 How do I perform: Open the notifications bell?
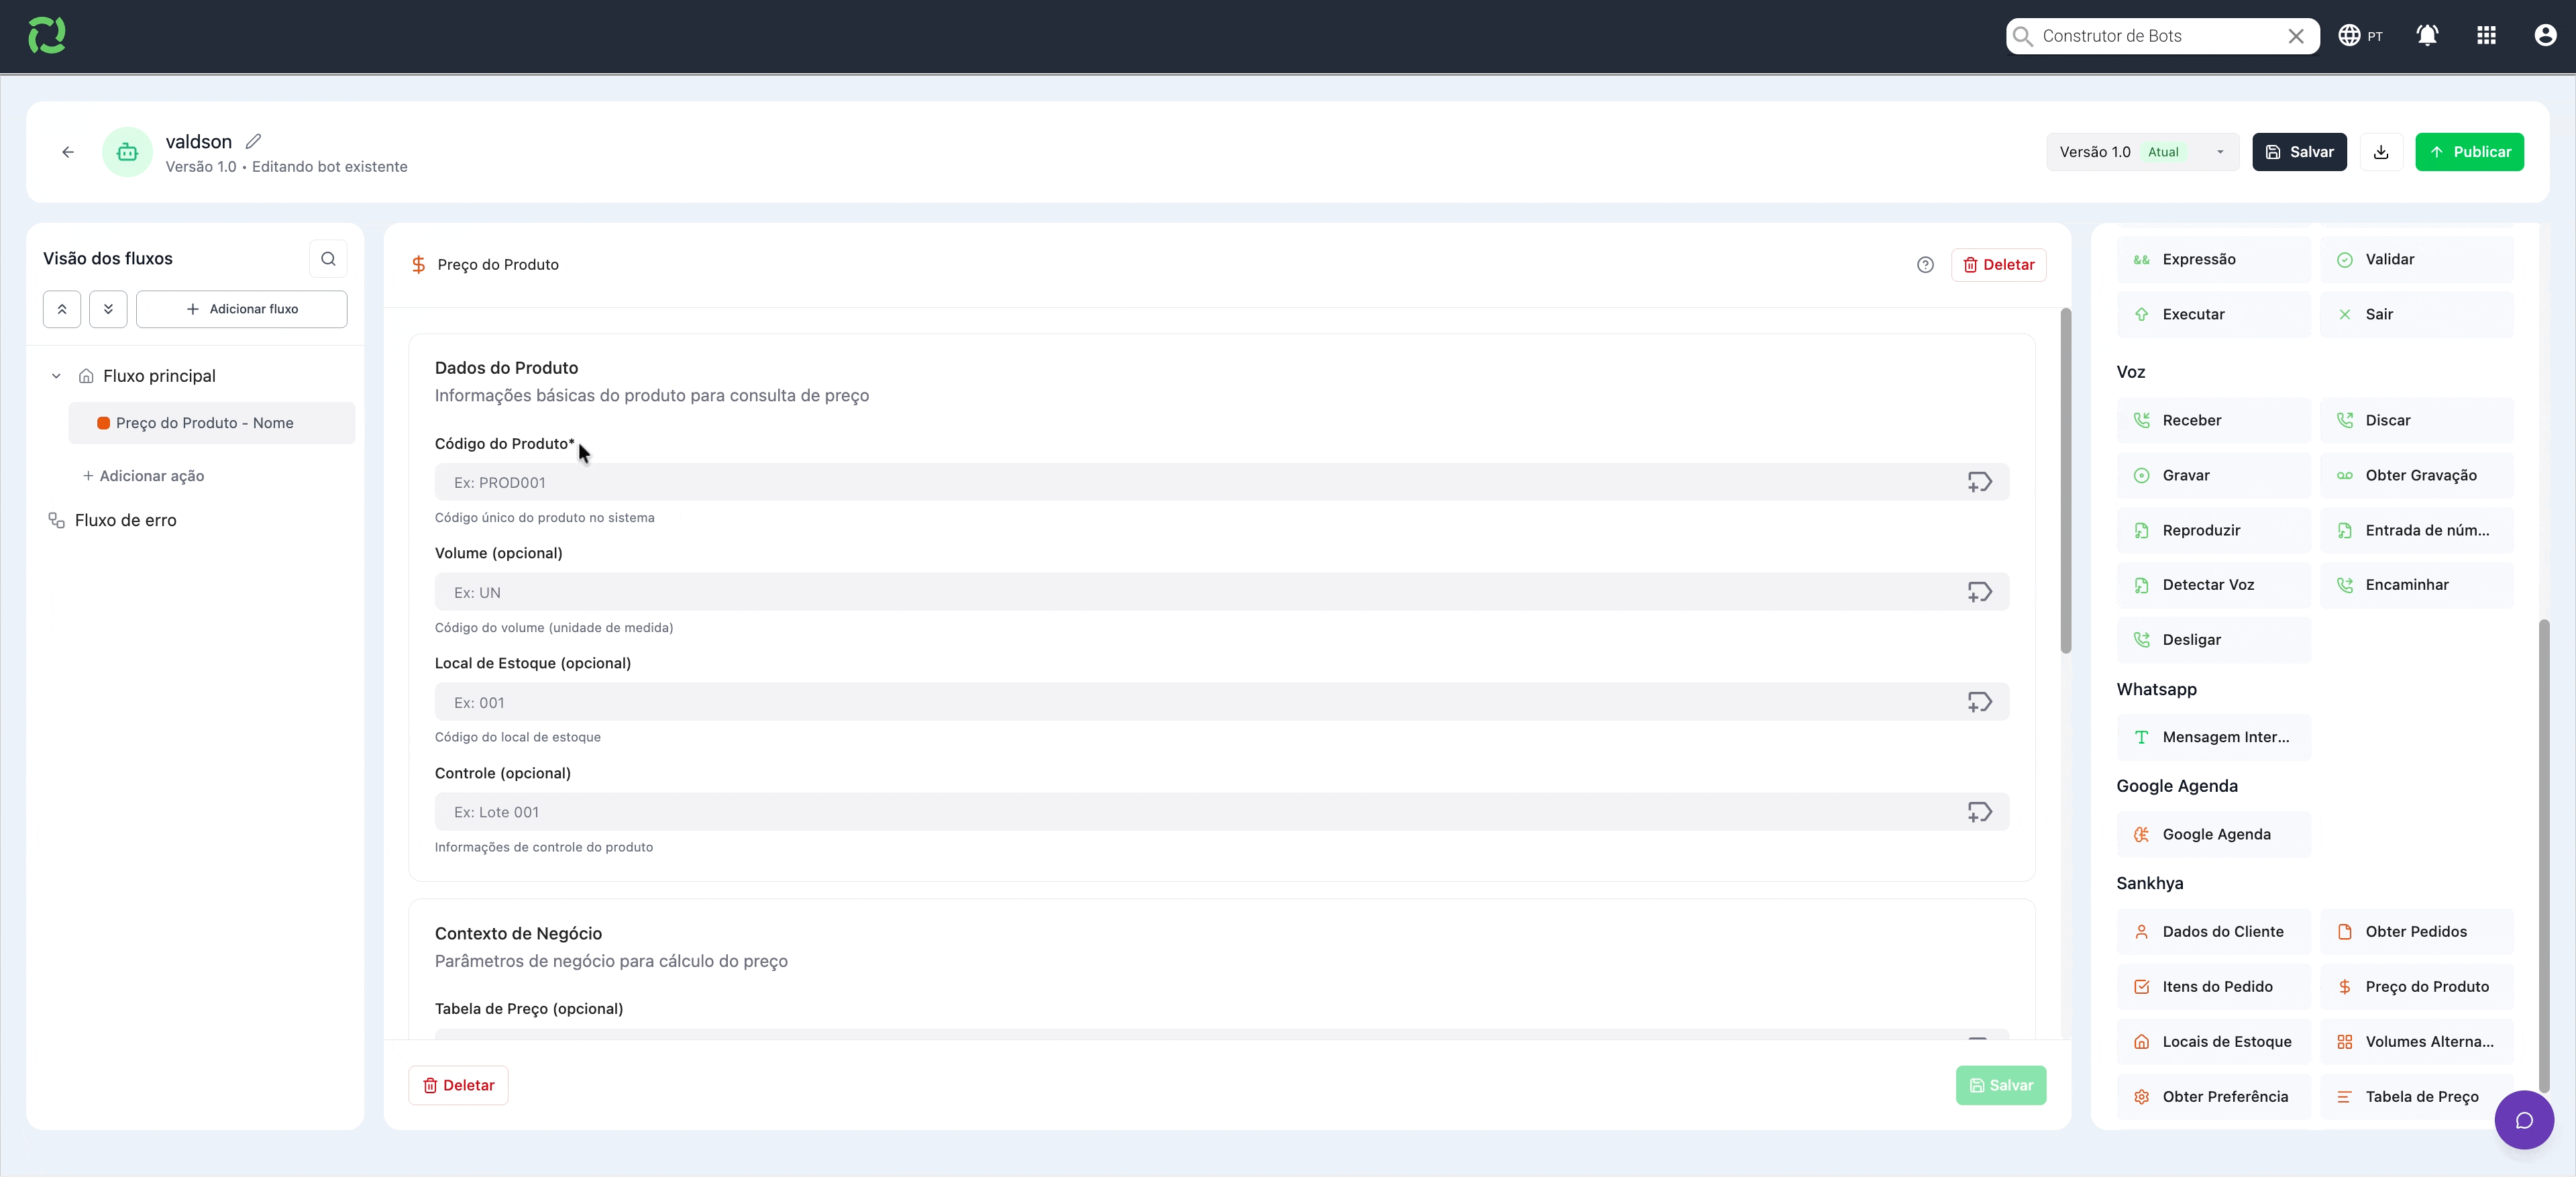2427,36
